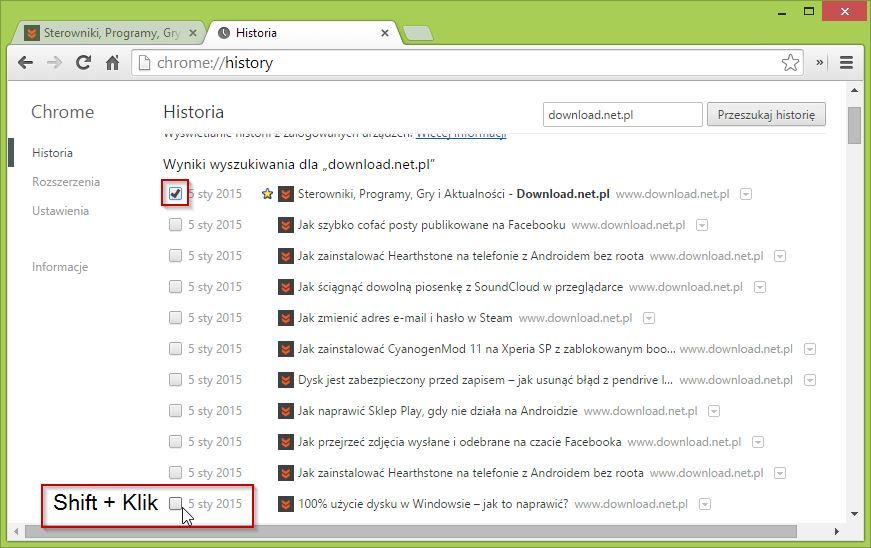Check the Jak naprawić Sklep Play checkbox
The height and width of the screenshot is (548, 871).
coord(175,410)
